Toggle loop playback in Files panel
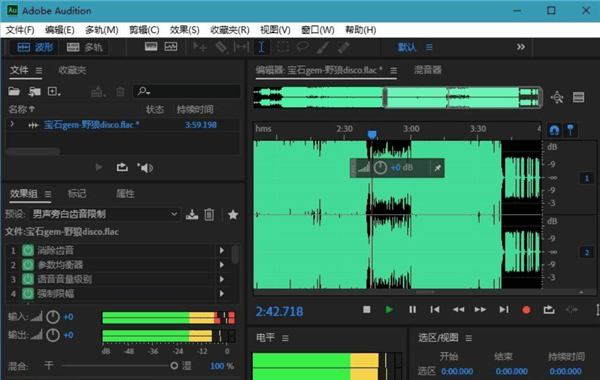The height and width of the screenshot is (380, 600). pyautogui.click(x=122, y=168)
